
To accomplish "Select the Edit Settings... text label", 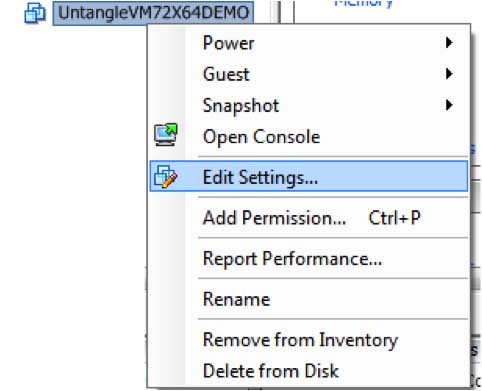I will point(260,177).
